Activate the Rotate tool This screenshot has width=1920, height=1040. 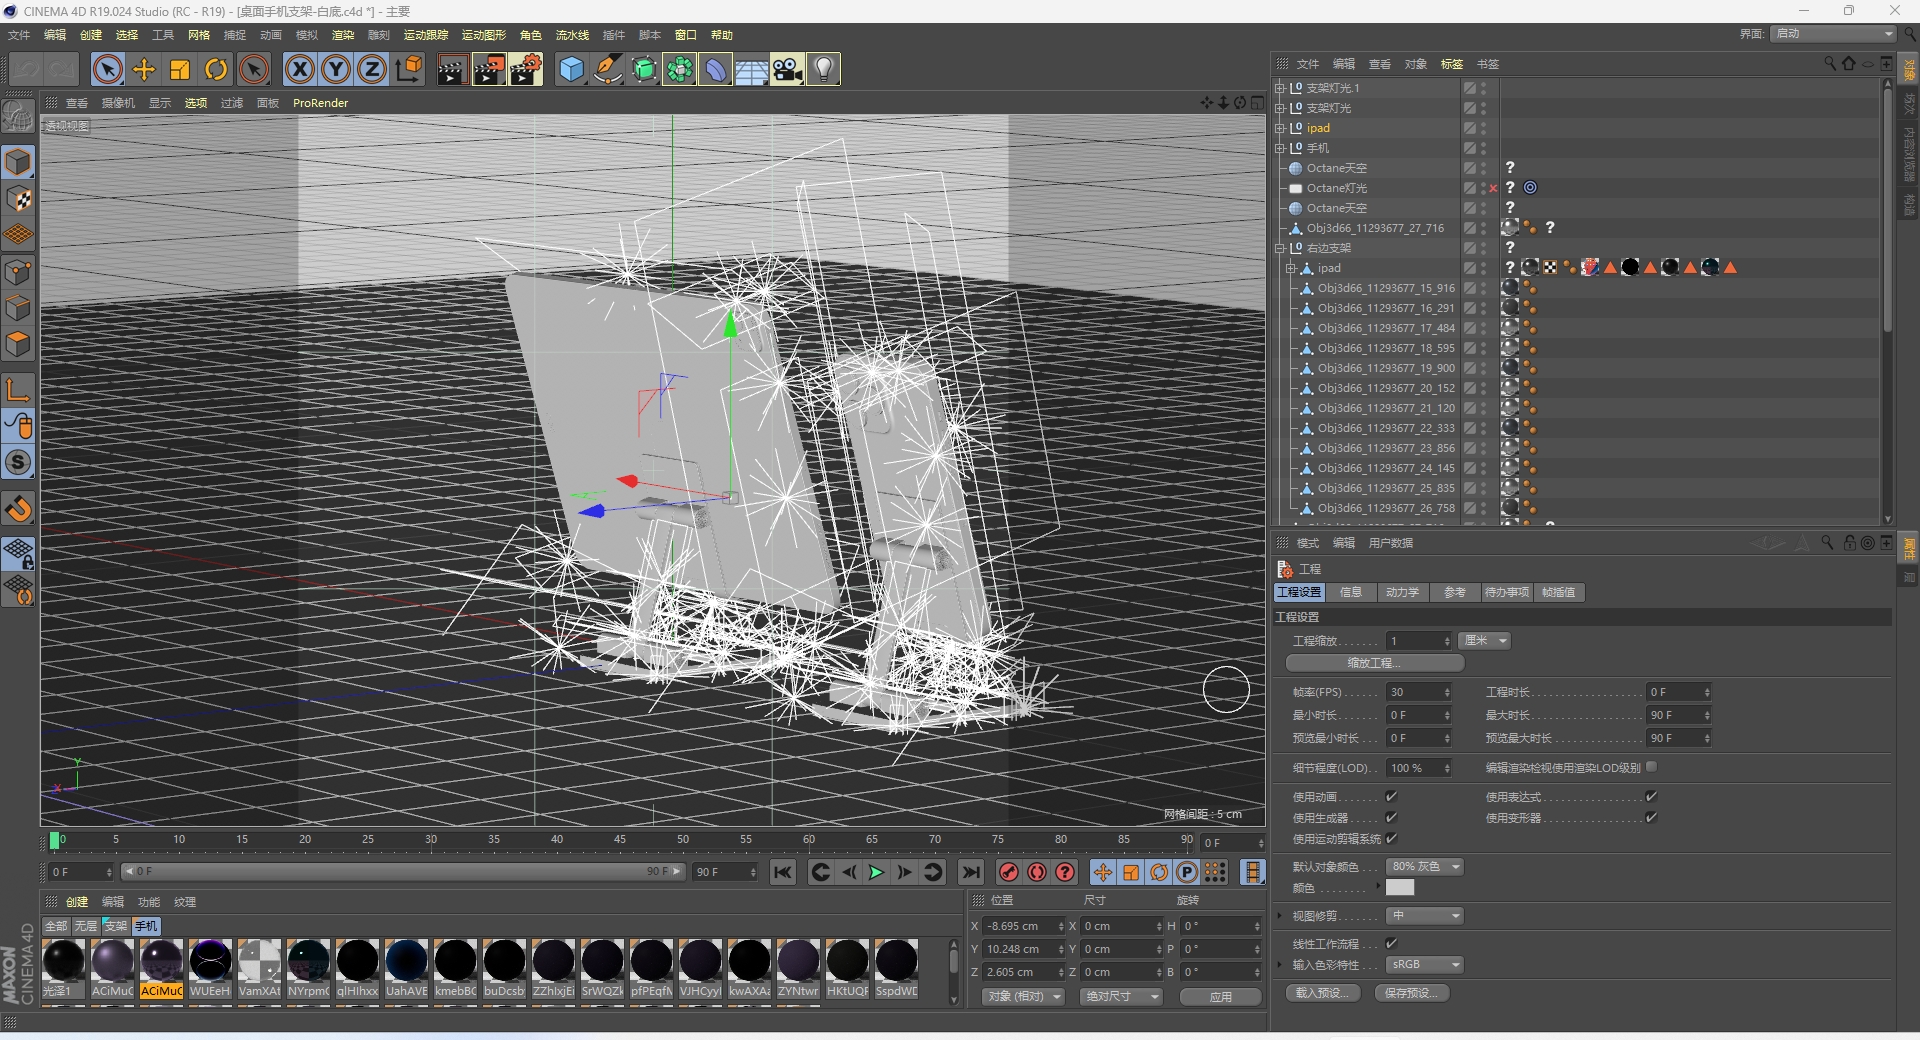216,69
